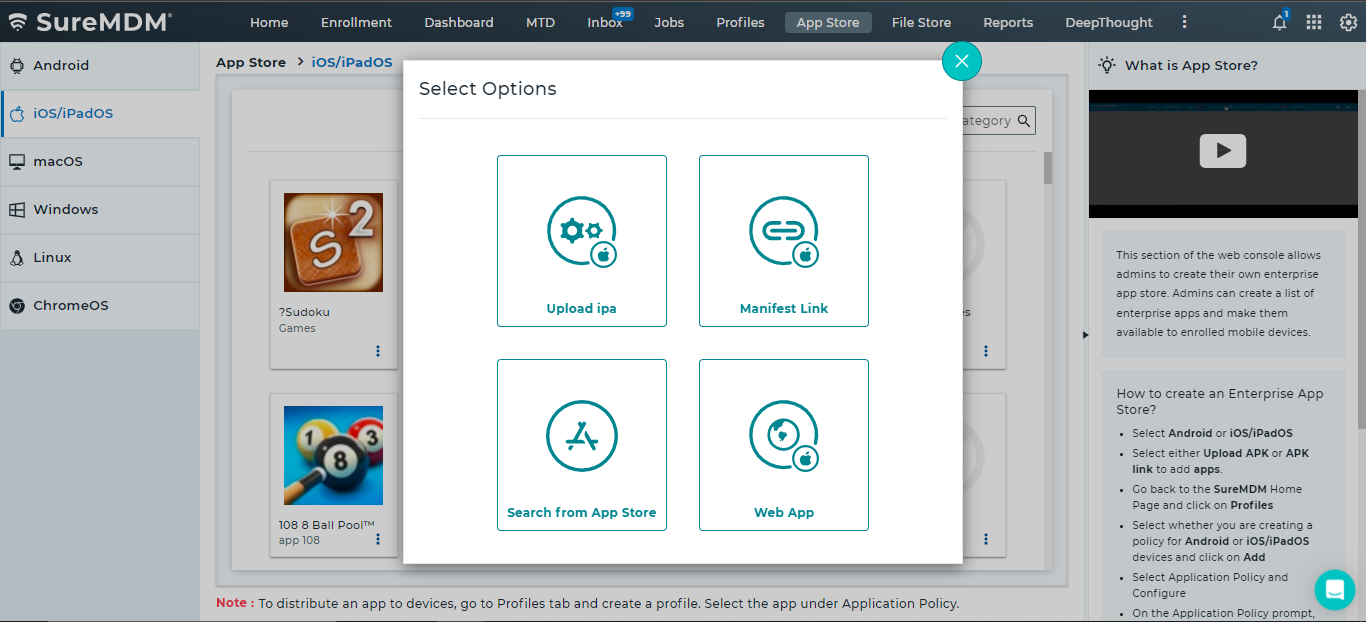Open options menu for 108 8 Ball Pool
1366x622 pixels.
tap(378, 539)
